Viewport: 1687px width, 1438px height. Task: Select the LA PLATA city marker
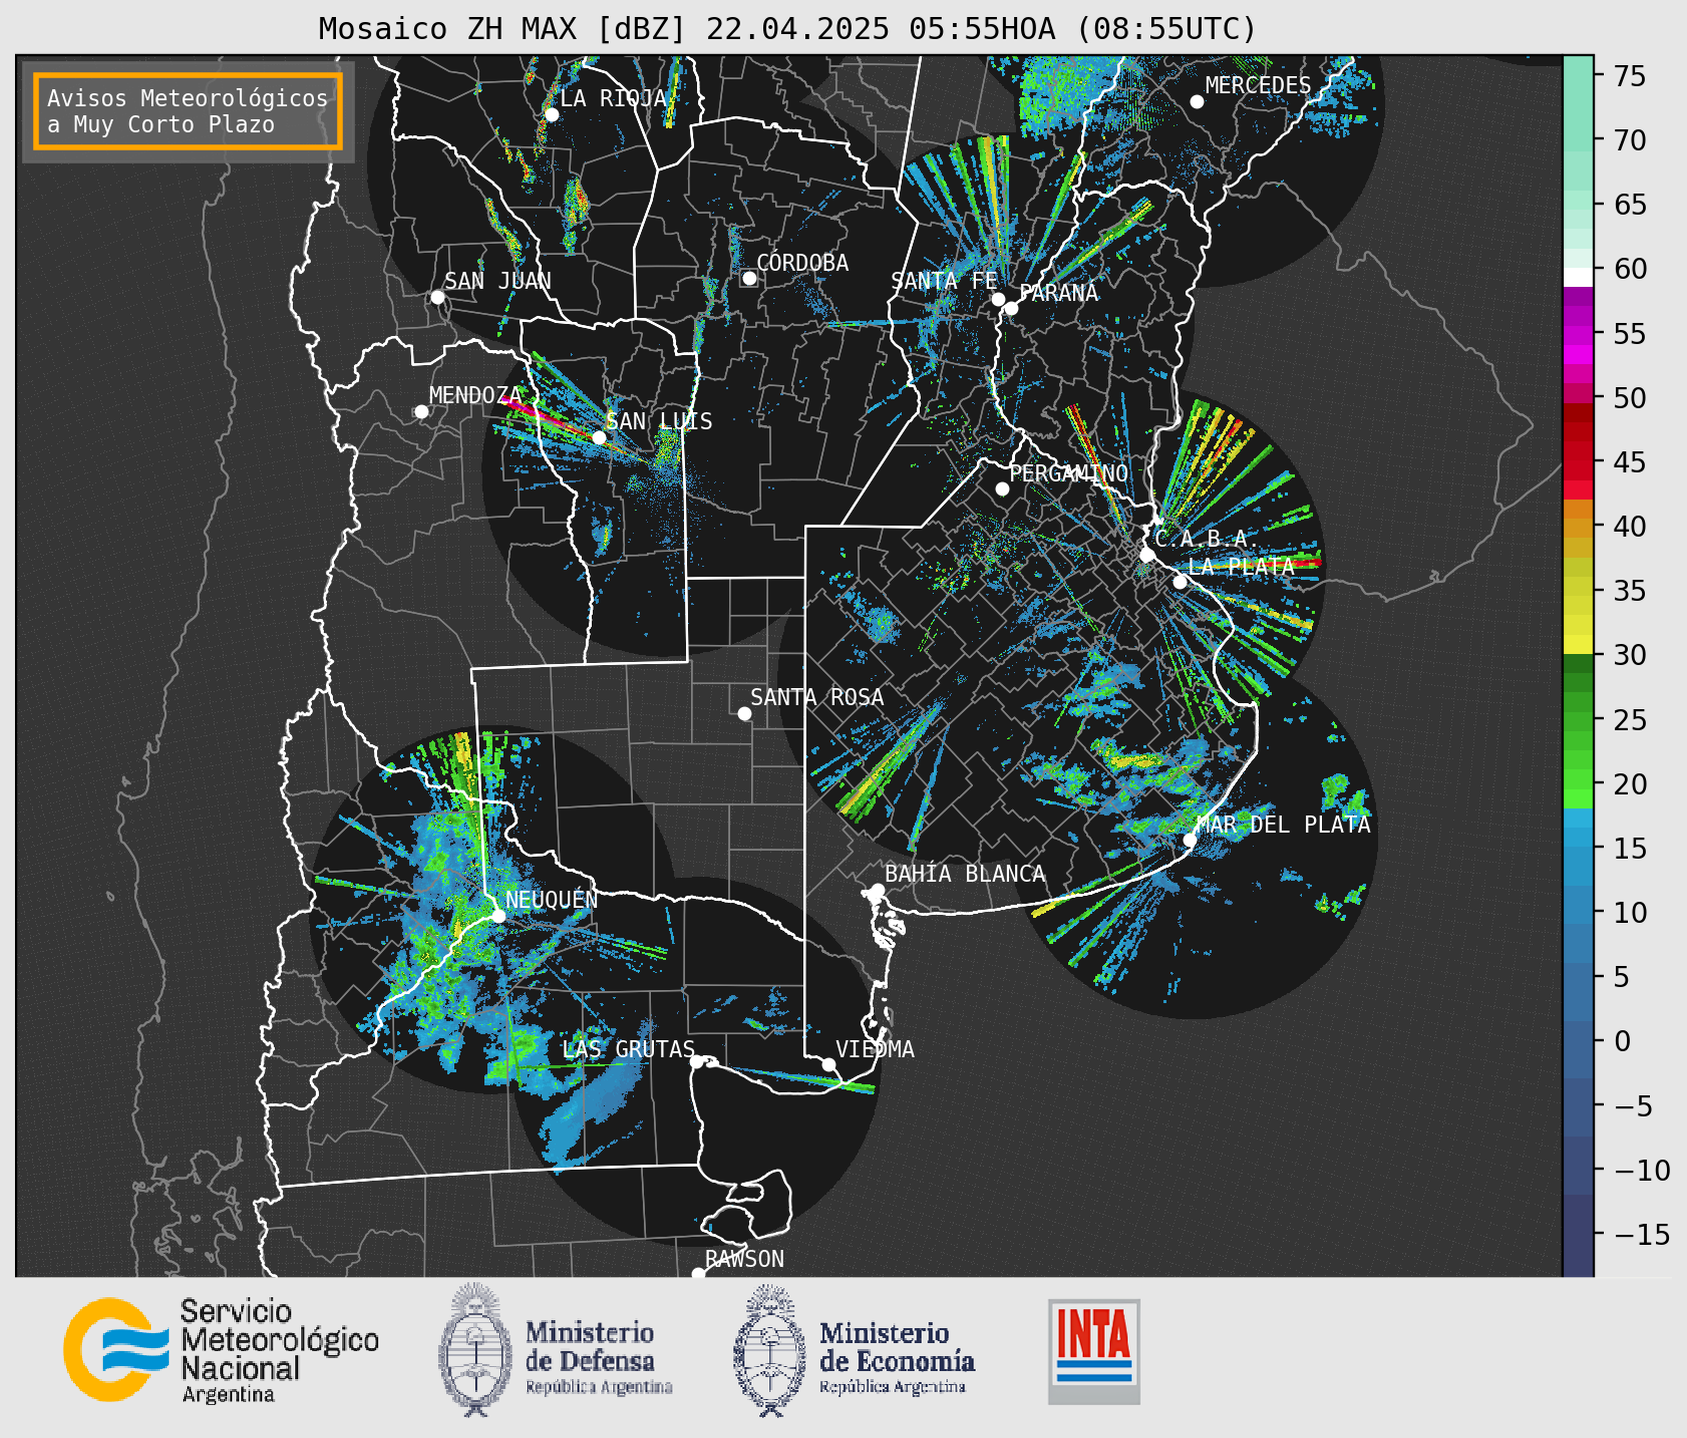point(1180,582)
